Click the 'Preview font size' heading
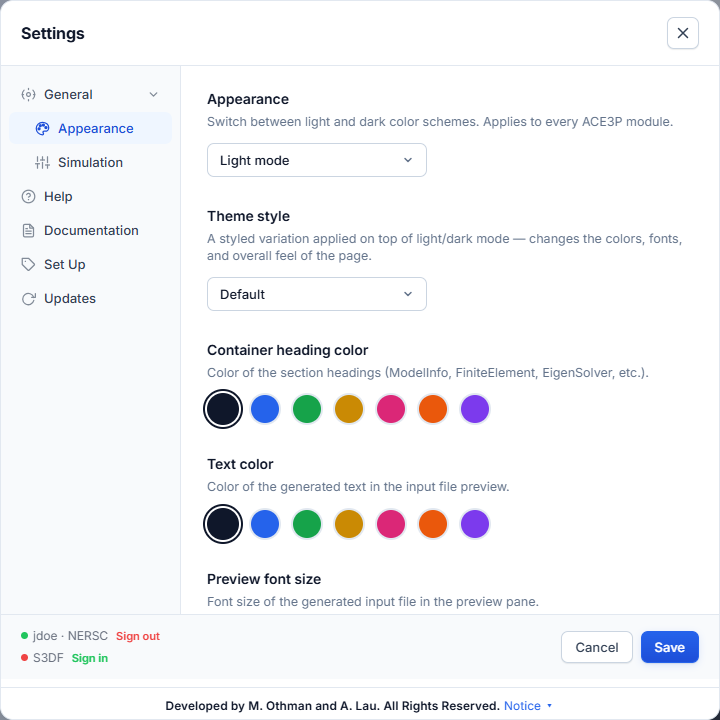 (264, 579)
